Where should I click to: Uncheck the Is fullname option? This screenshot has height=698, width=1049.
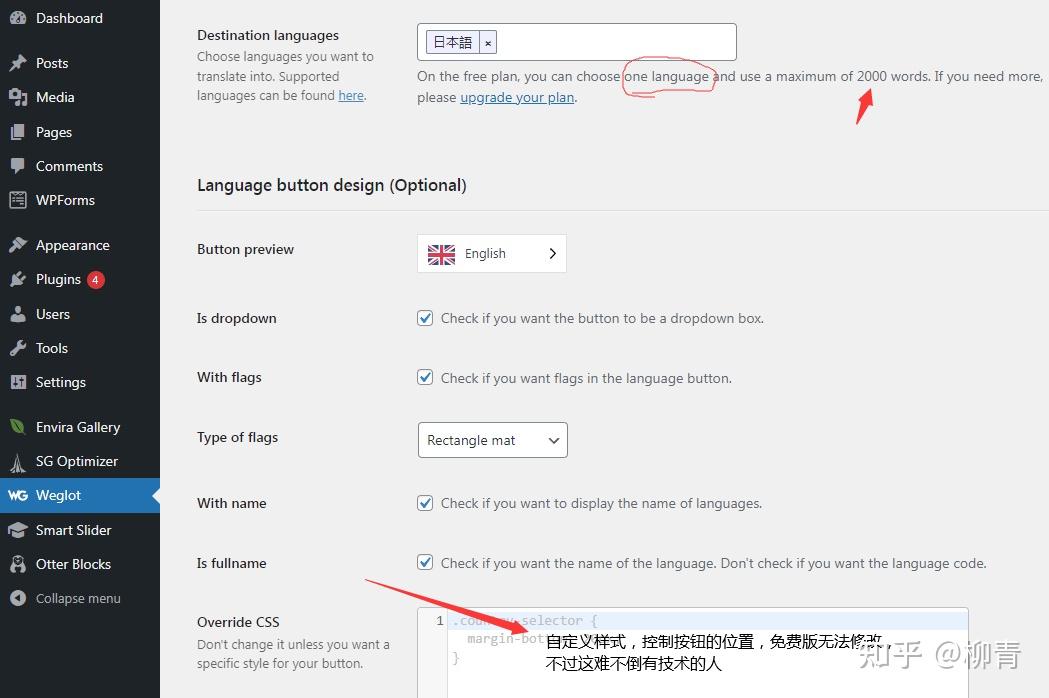point(425,562)
